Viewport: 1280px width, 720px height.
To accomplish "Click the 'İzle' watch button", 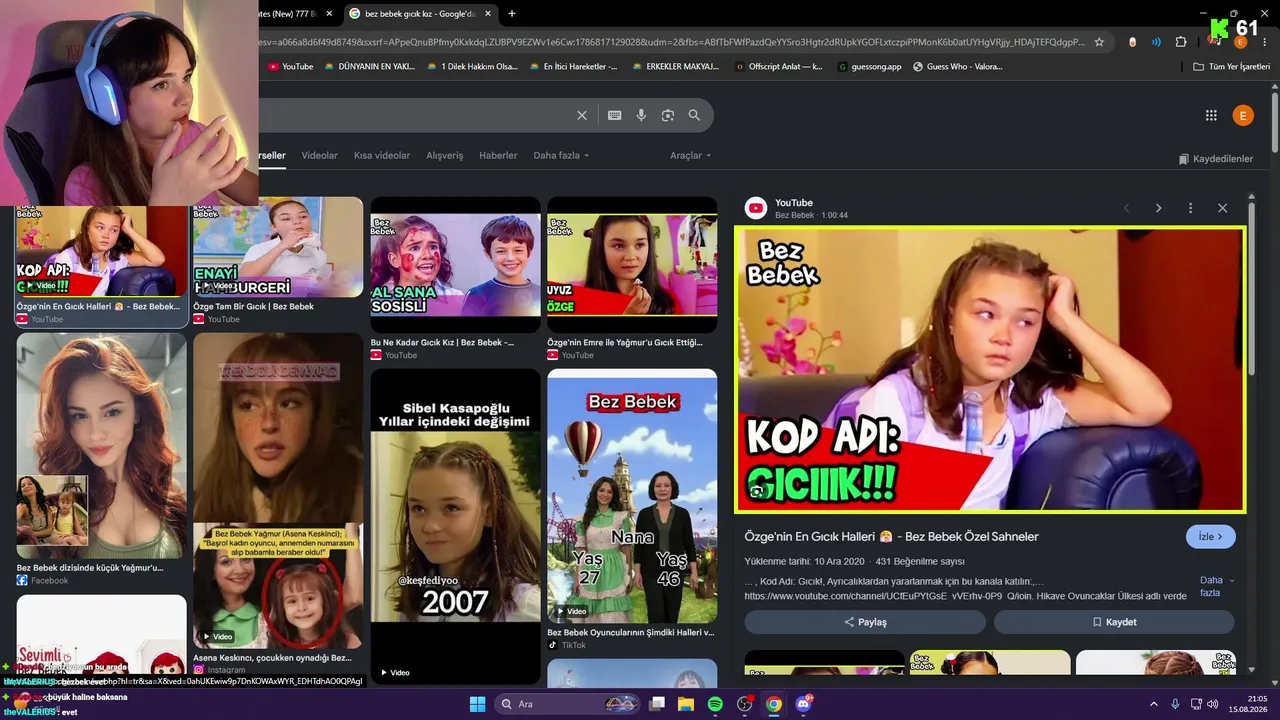I will pos(1211,537).
